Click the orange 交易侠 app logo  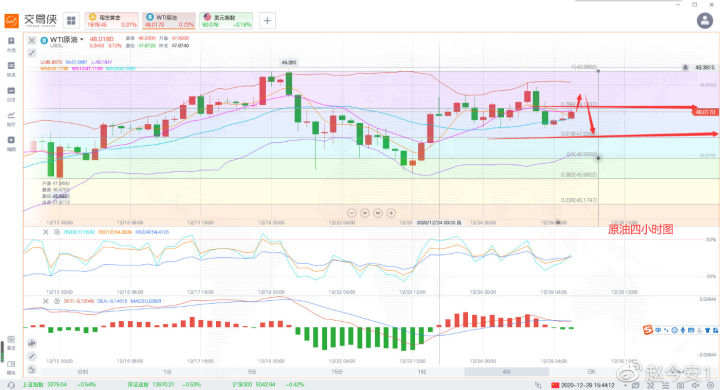pyautogui.click(x=11, y=21)
